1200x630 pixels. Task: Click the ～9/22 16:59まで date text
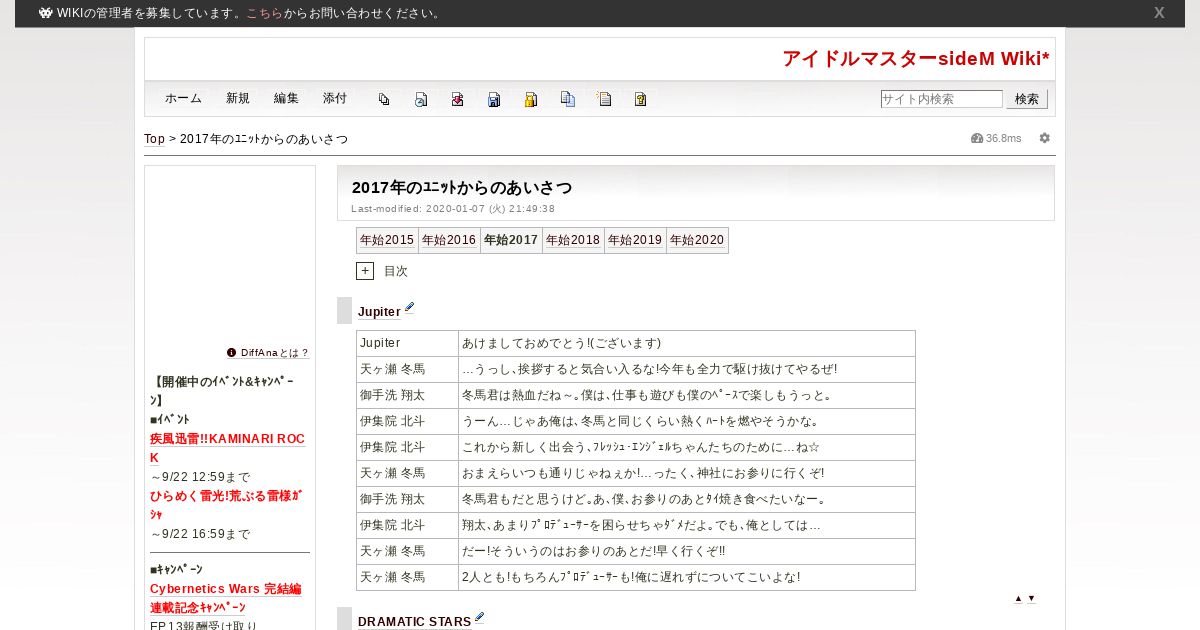point(200,534)
